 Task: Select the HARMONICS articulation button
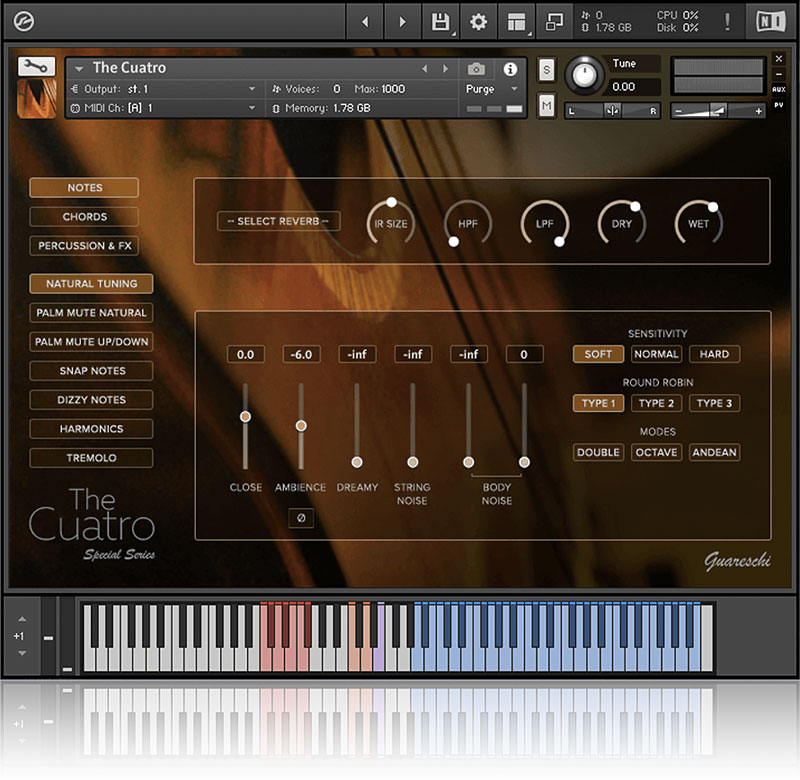click(x=91, y=429)
